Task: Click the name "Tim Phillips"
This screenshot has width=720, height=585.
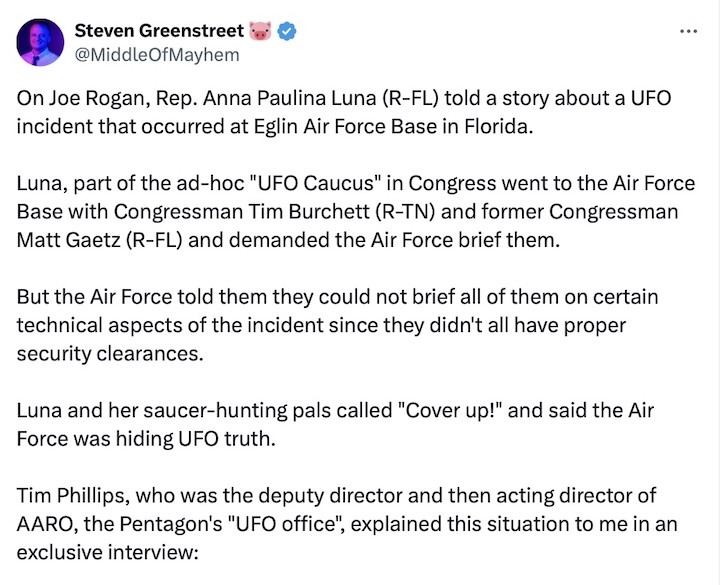Action: coord(67,496)
